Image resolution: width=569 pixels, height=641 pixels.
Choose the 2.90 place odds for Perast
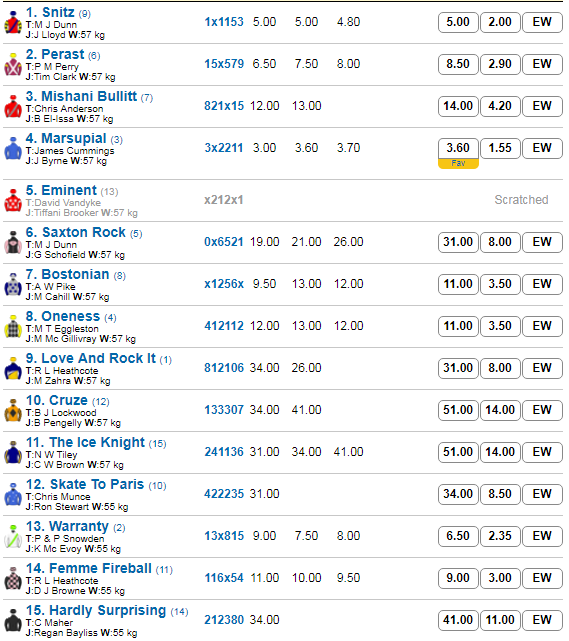tap(500, 64)
